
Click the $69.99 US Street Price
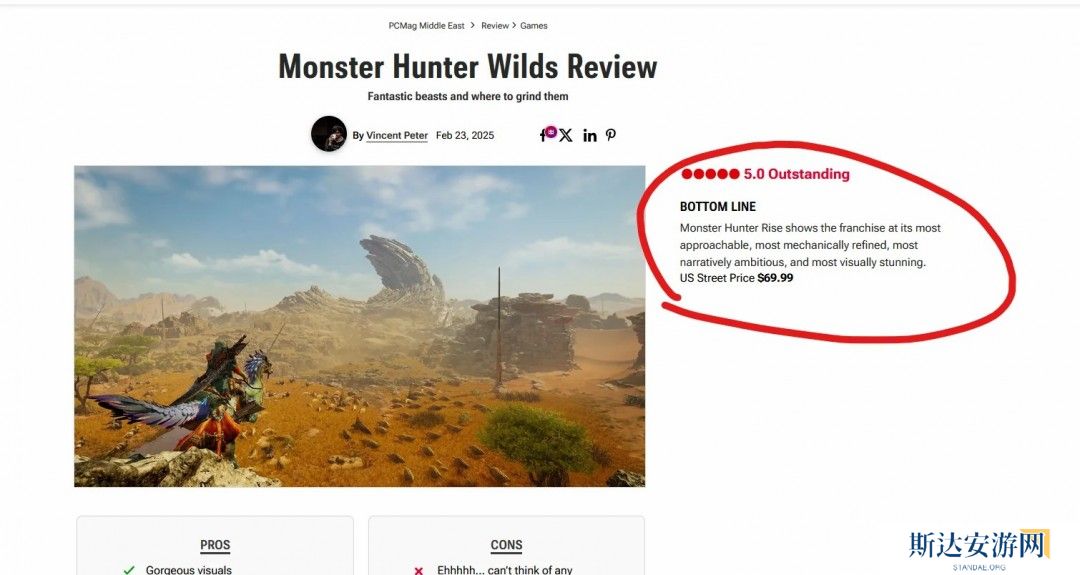775,278
